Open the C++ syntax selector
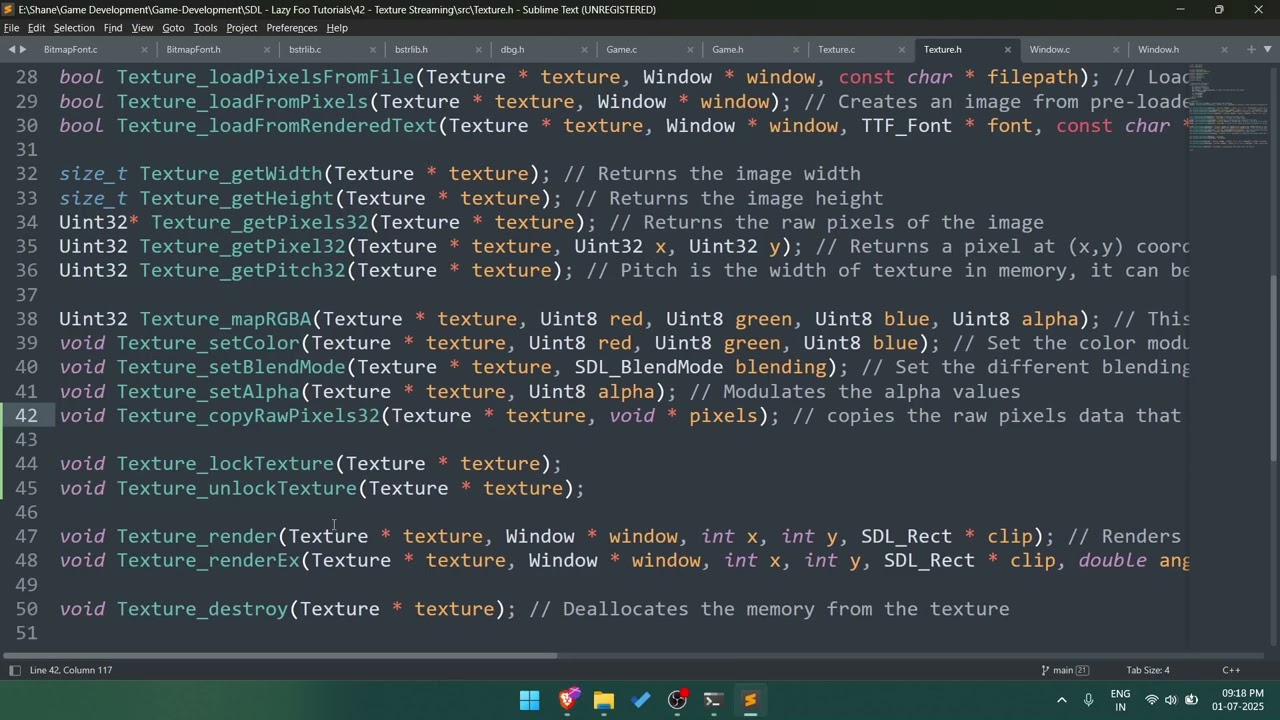Image resolution: width=1280 pixels, height=720 pixels. click(x=1231, y=670)
